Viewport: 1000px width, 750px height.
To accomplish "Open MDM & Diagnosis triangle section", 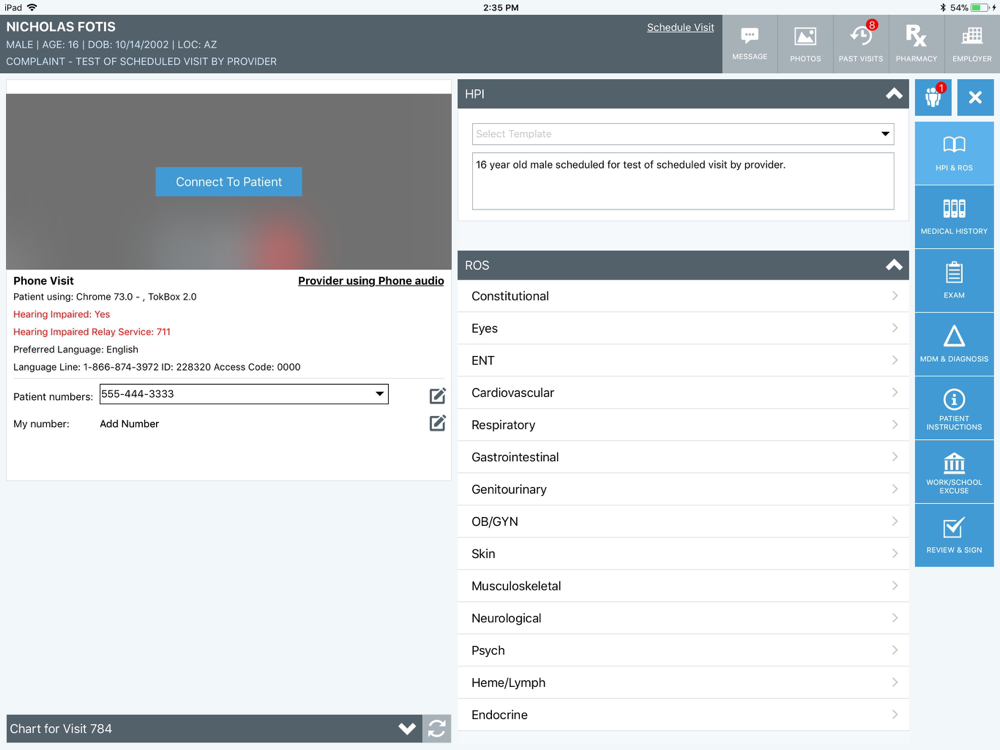I will pos(954,344).
